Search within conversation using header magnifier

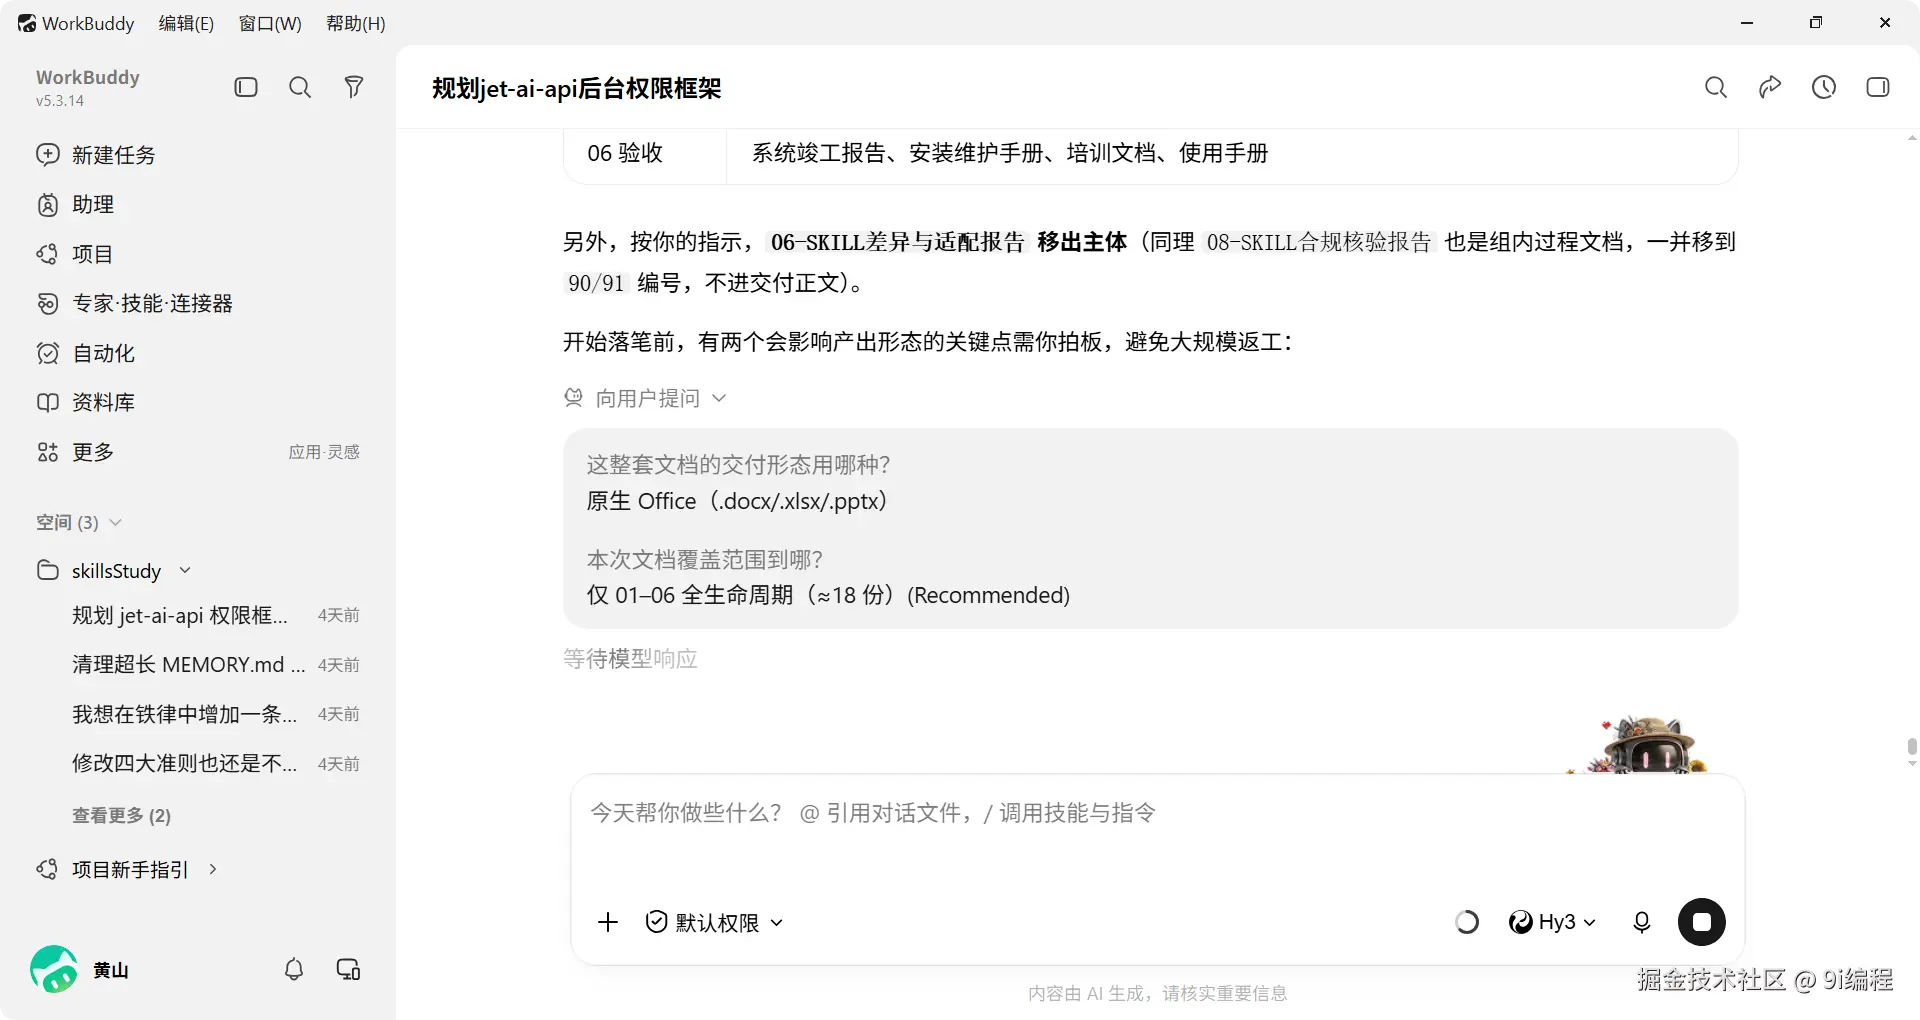pos(1716,87)
